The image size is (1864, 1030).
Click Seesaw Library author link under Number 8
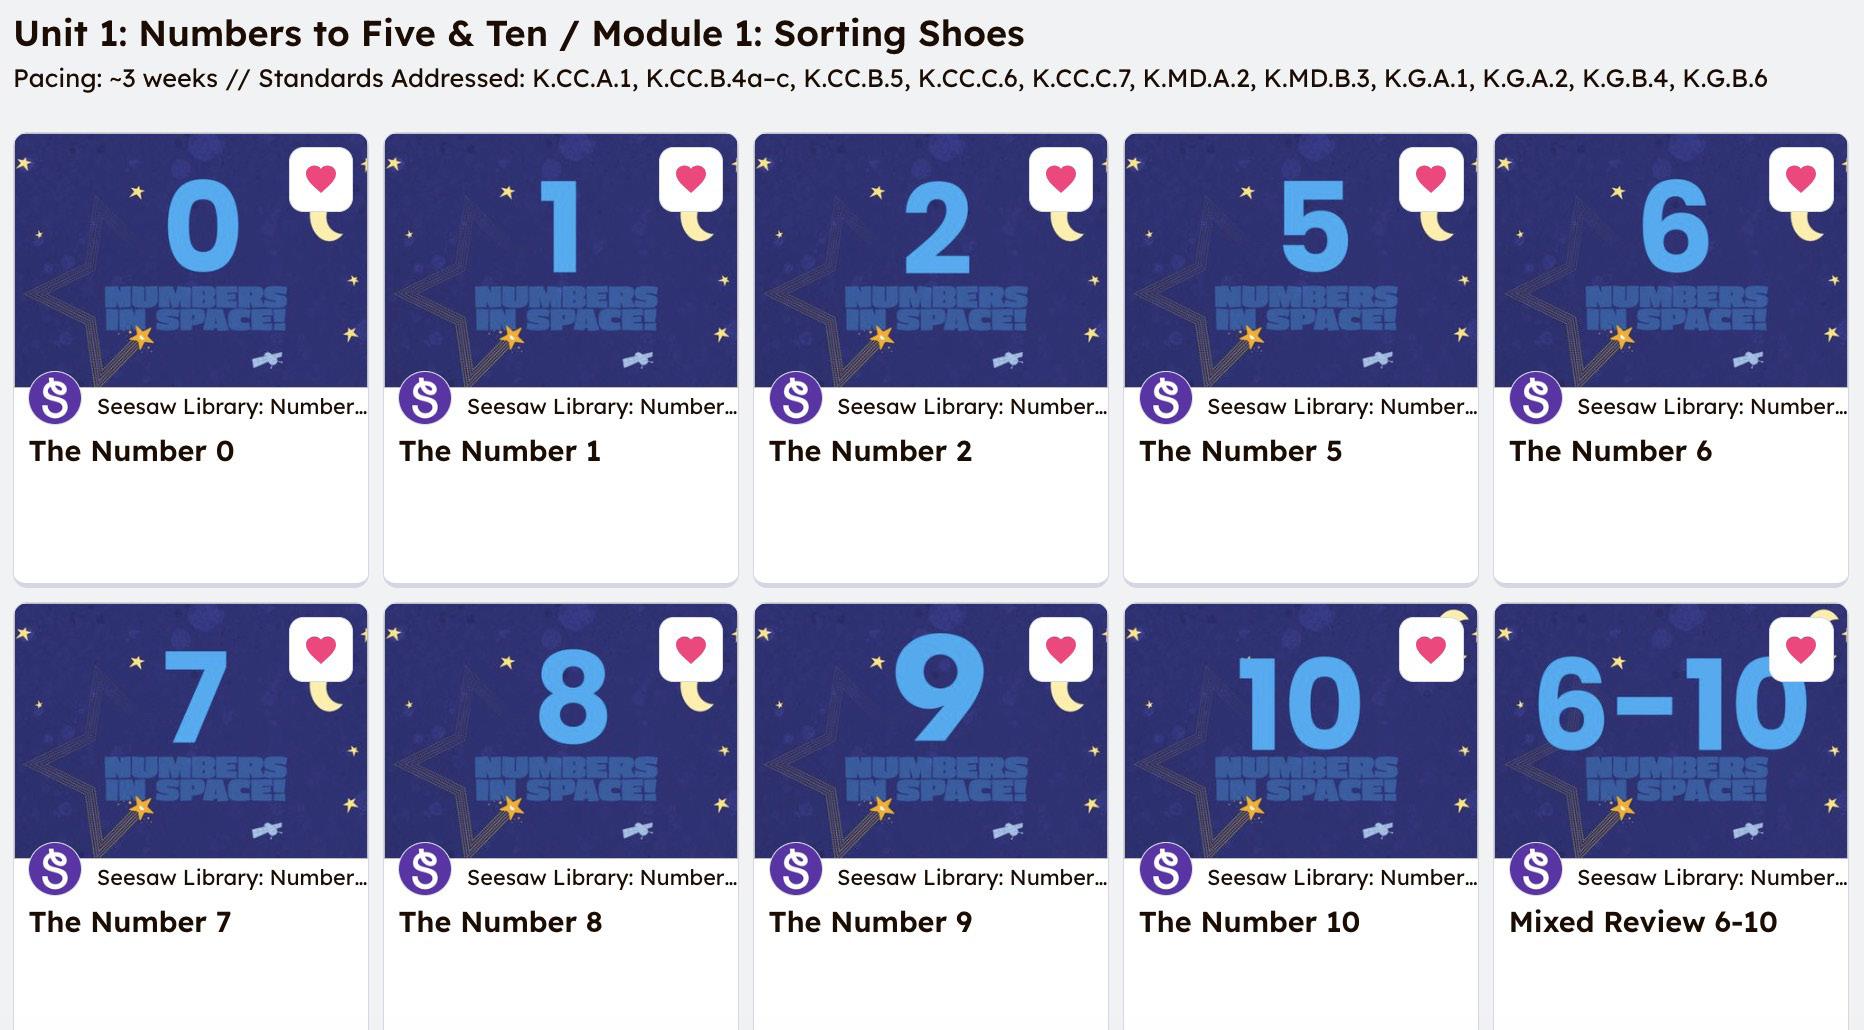pos(602,878)
